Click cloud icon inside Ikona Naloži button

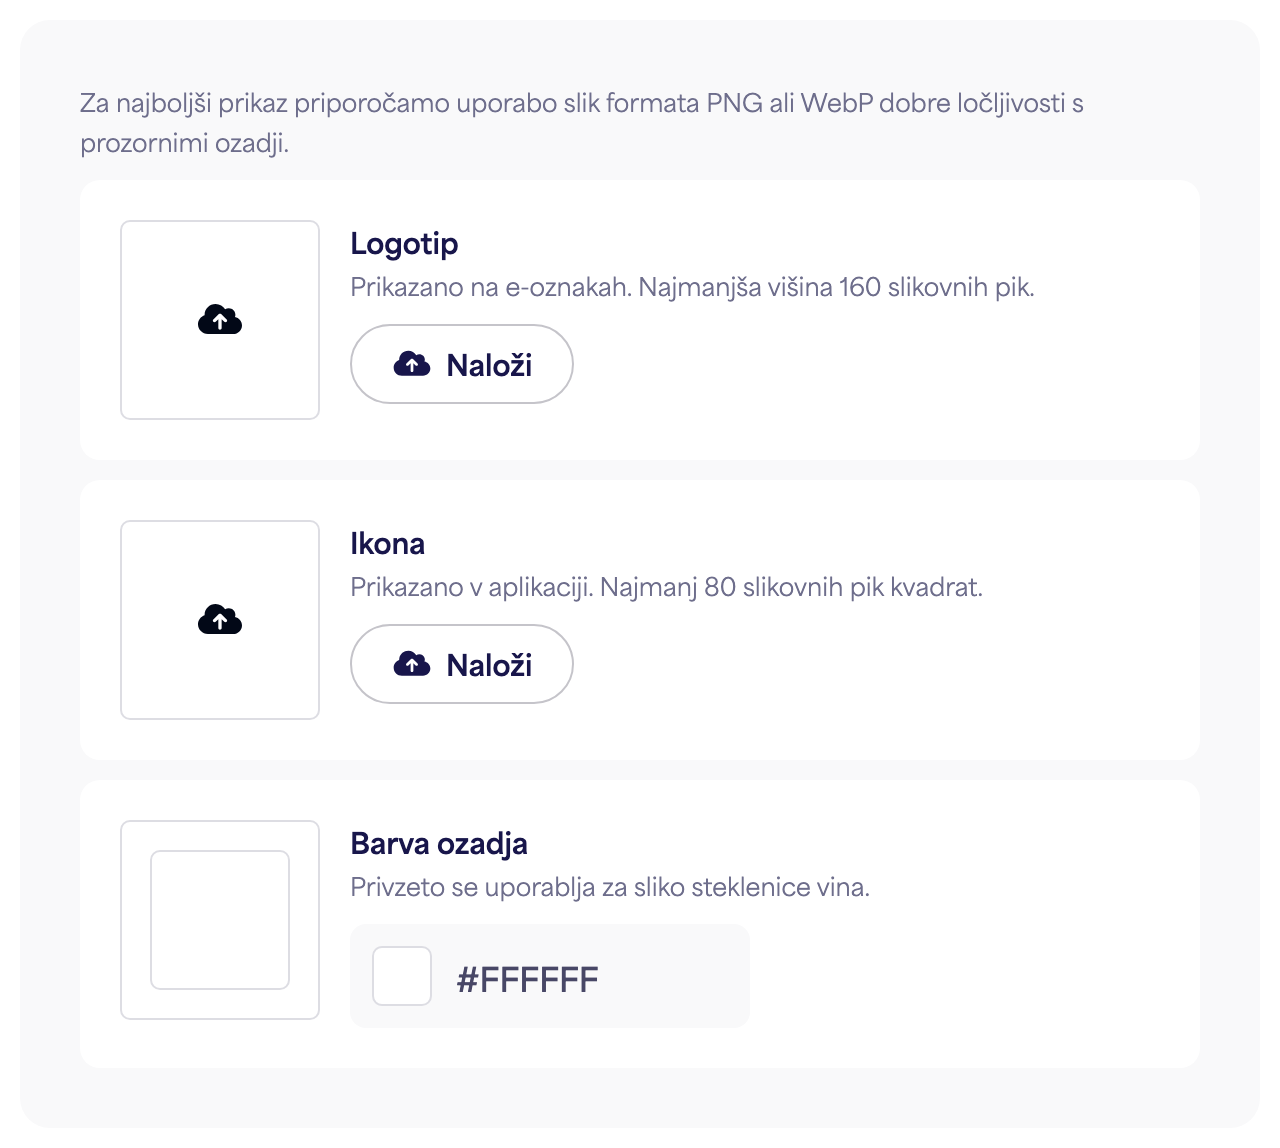coord(412,664)
